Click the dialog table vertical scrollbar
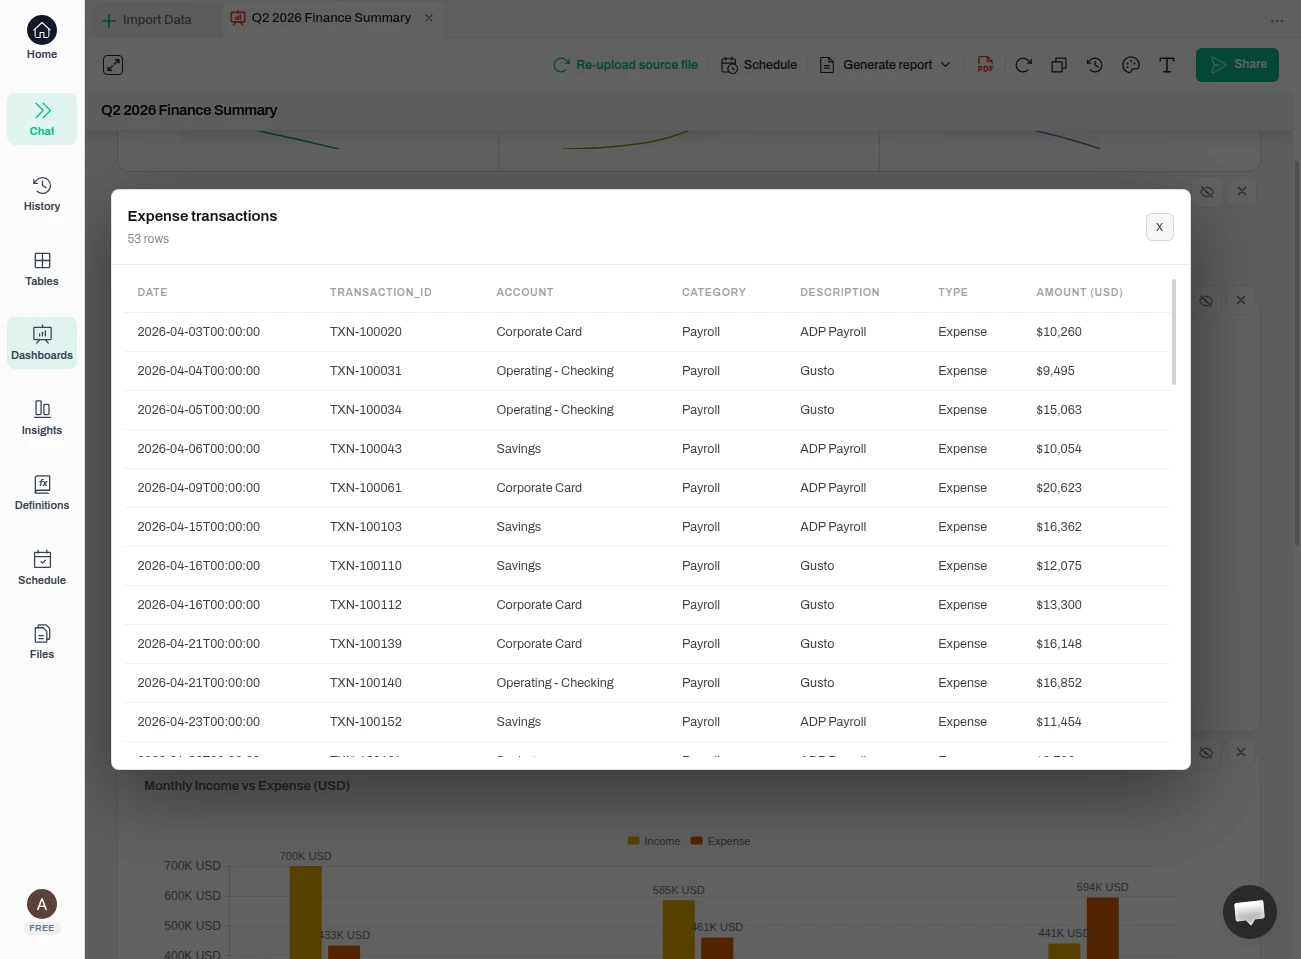The image size is (1301, 959). tap(1174, 332)
